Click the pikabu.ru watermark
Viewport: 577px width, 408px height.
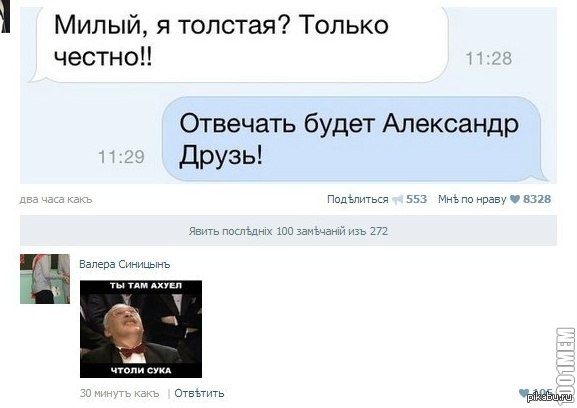tap(550, 398)
